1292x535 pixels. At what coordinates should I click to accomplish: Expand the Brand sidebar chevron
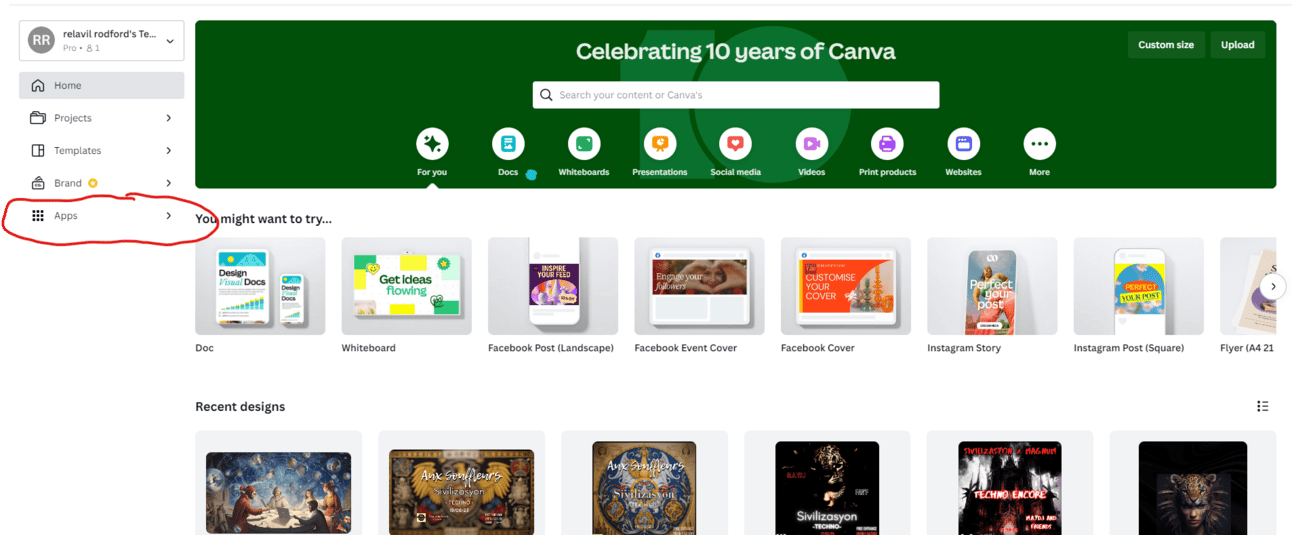tap(168, 183)
